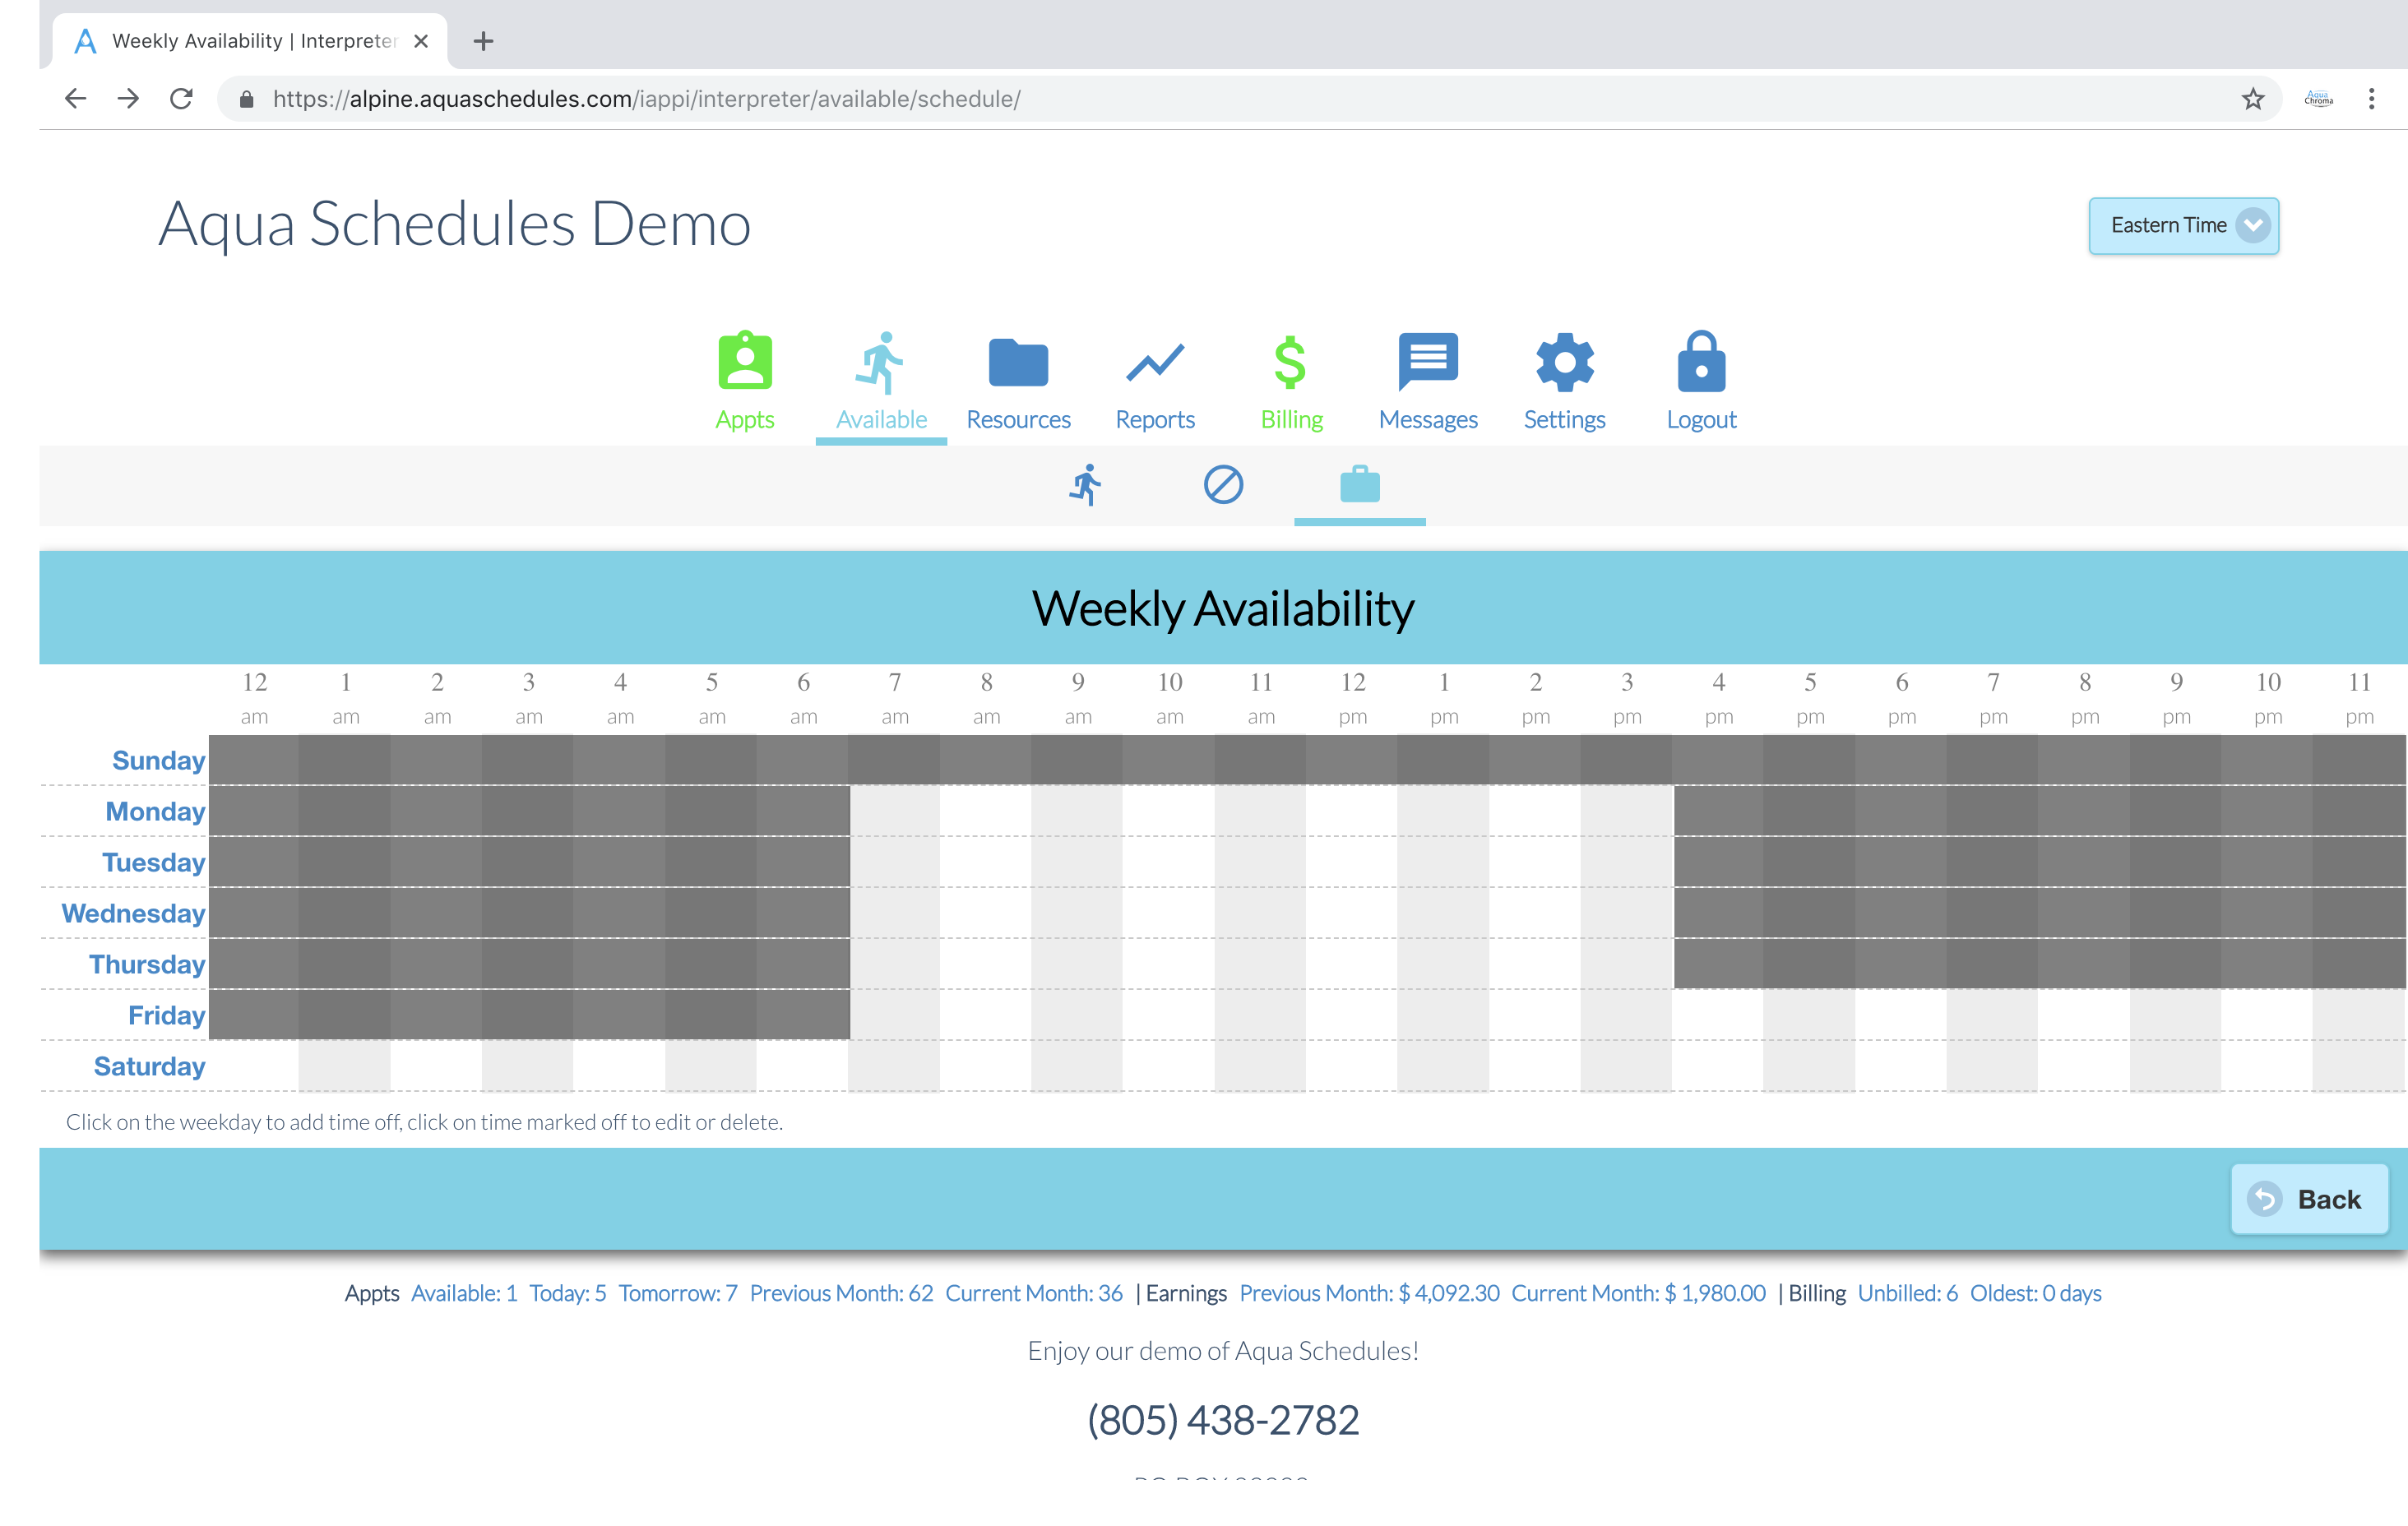2408x1526 pixels.
Task: Open the Reports chart icon
Action: pos(1155,362)
